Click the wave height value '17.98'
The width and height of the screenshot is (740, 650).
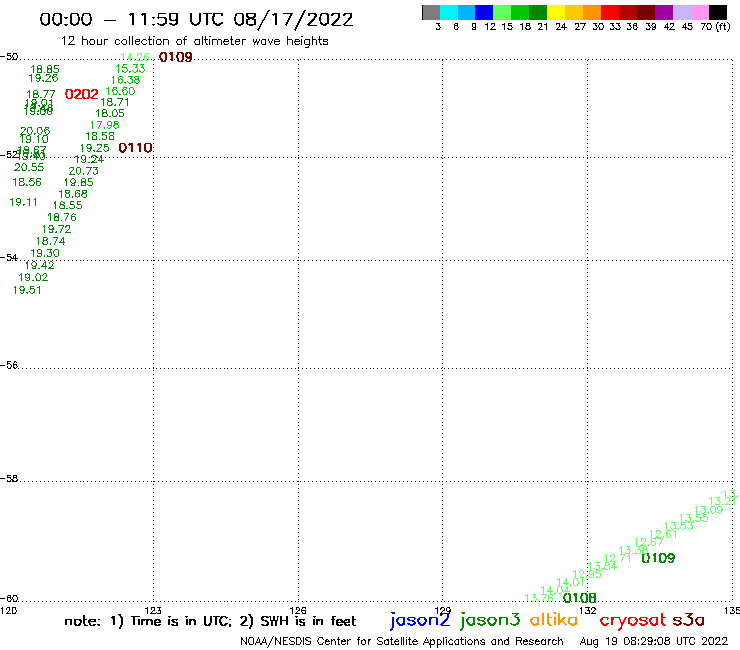(105, 125)
